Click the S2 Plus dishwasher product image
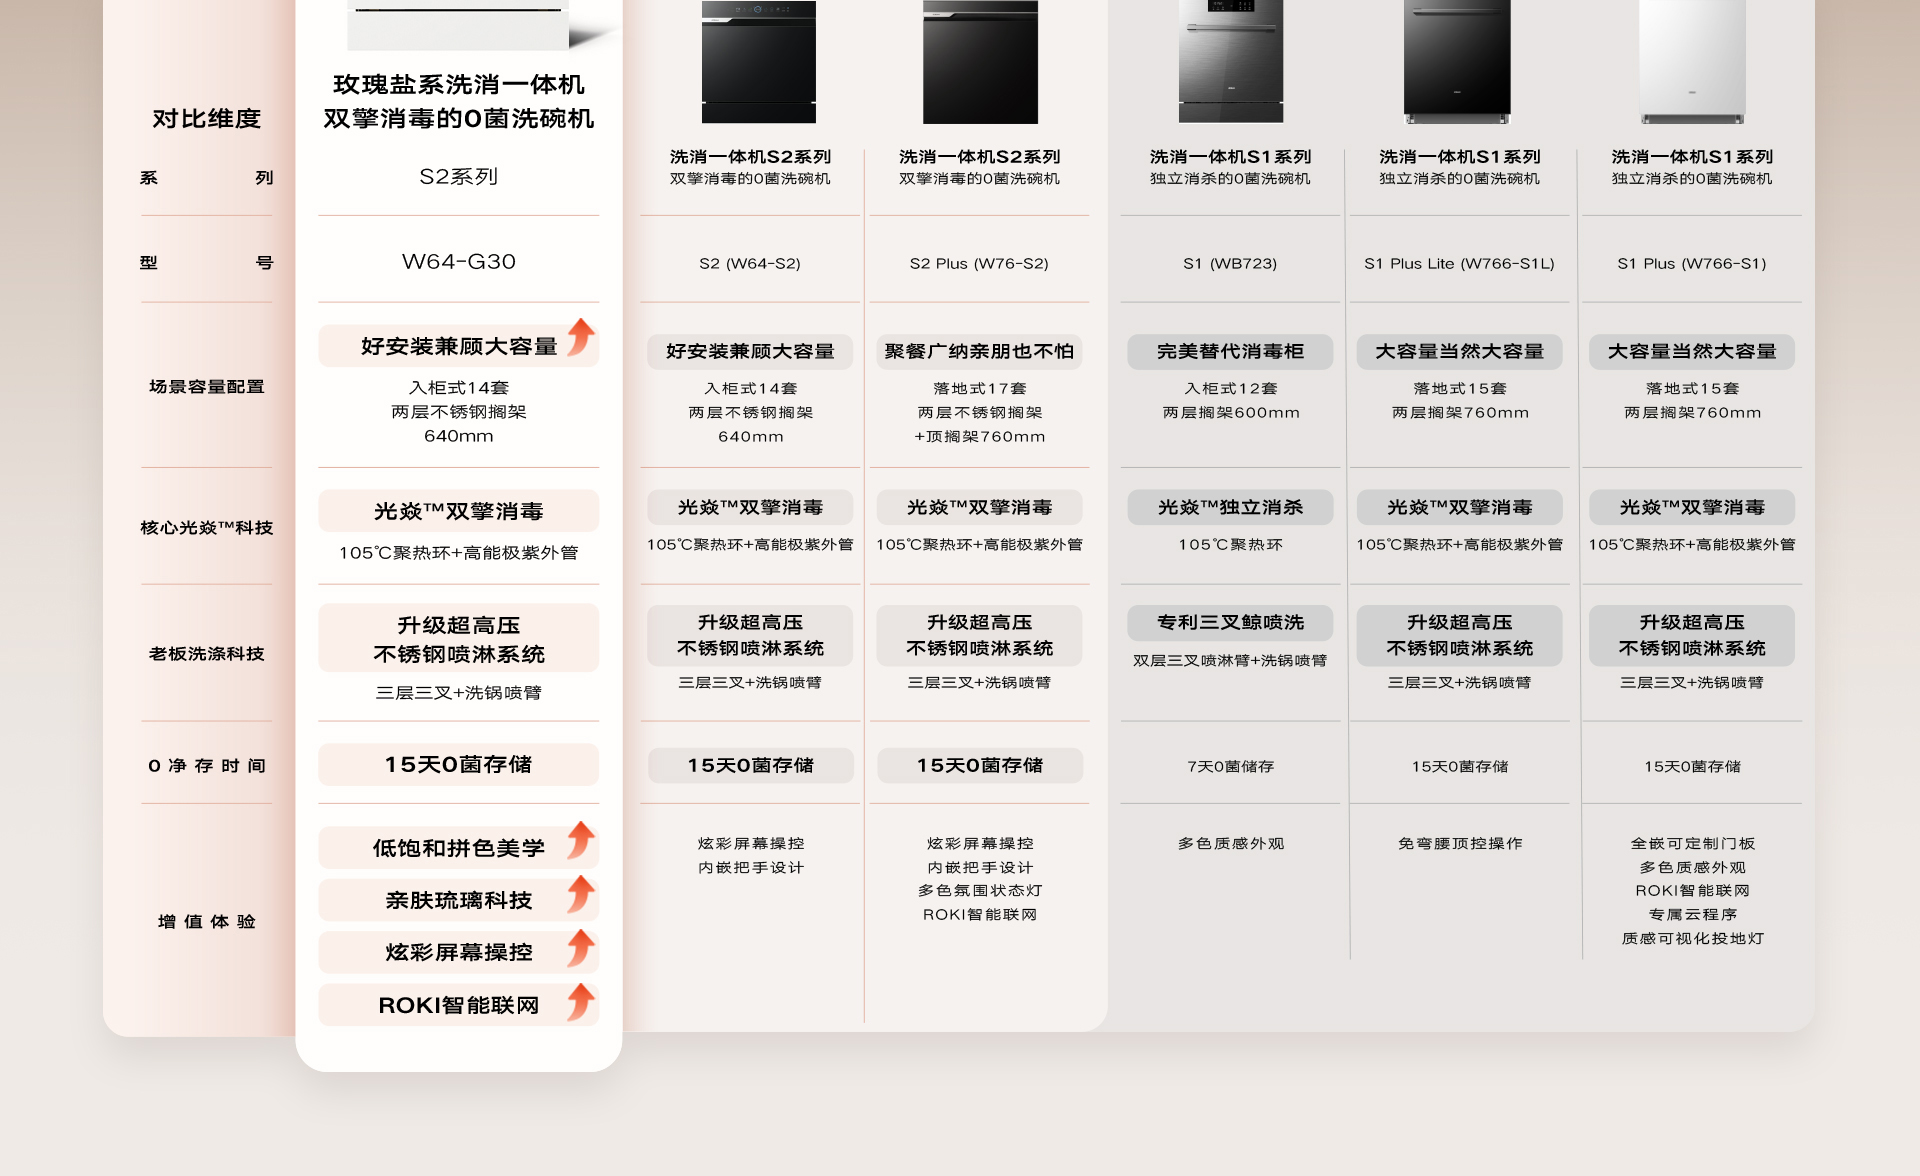This screenshot has height=1176, width=1920. point(979,62)
